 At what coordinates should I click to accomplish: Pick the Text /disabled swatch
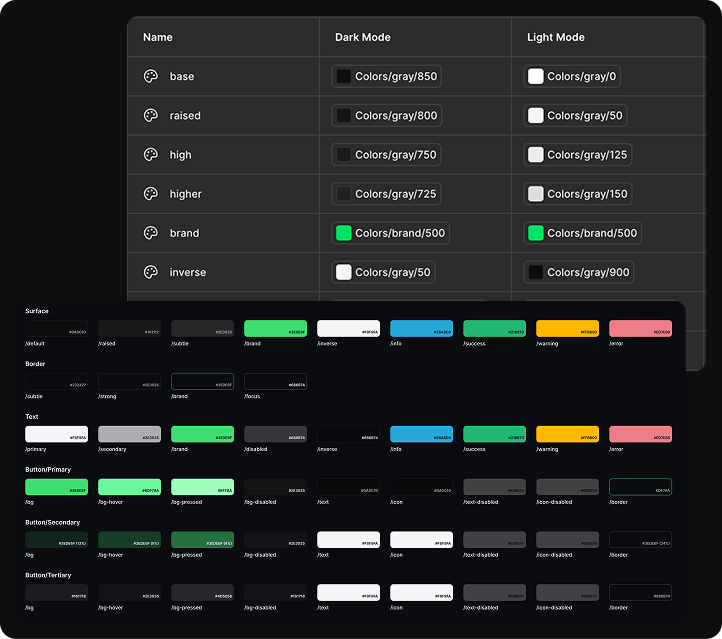275,435
